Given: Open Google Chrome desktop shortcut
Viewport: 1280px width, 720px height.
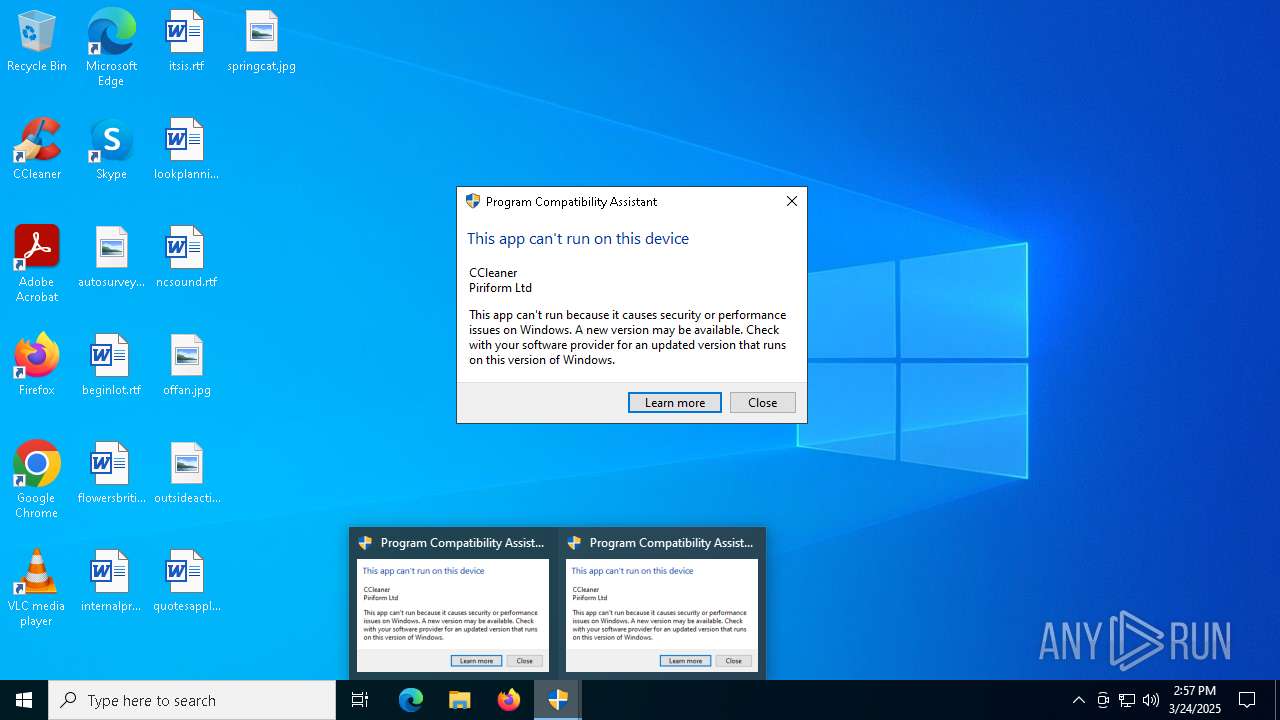Looking at the screenshot, I should [37, 480].
